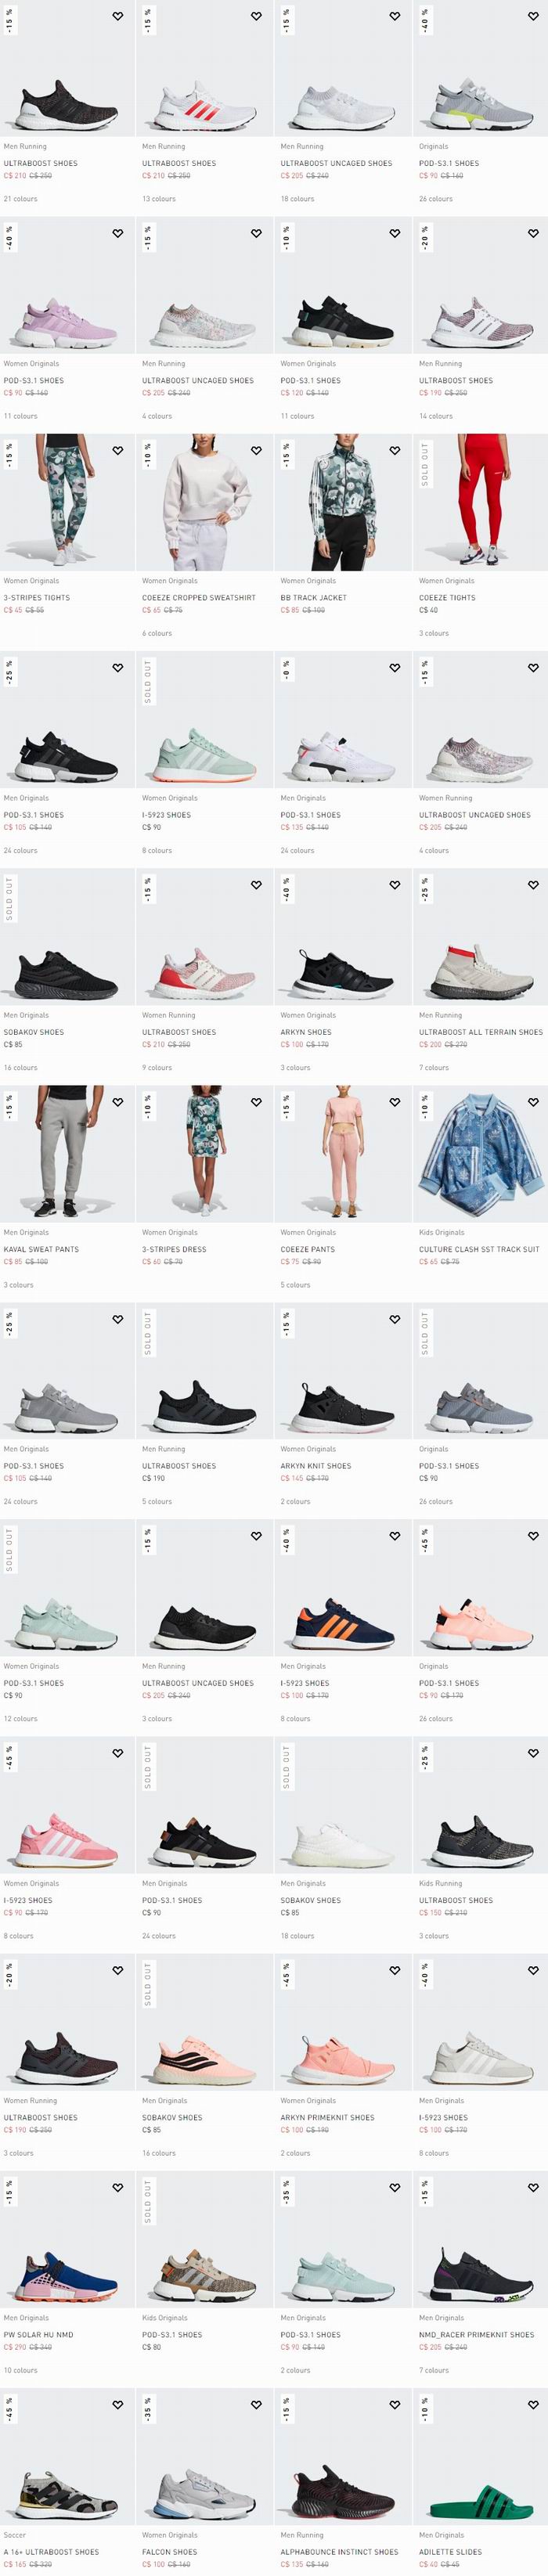Toggle wishlist heart for Coeeze Pants
Viewport: 548px width, 2576px height.
(394, 1101)
